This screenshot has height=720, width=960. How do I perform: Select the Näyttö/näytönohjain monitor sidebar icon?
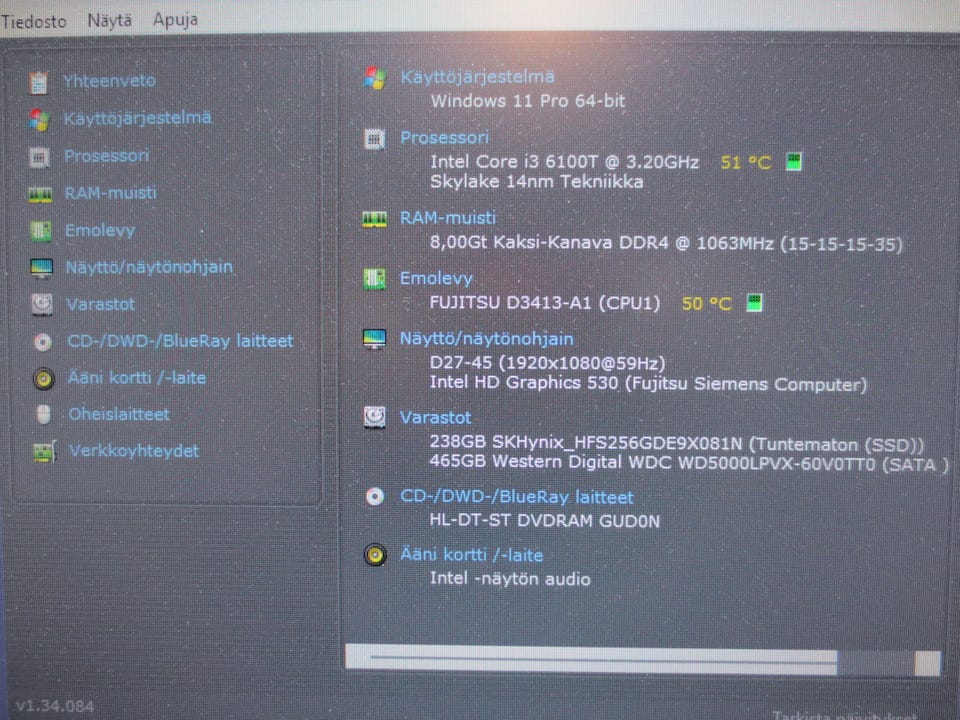pyautogui.click(x=41, y=268)
